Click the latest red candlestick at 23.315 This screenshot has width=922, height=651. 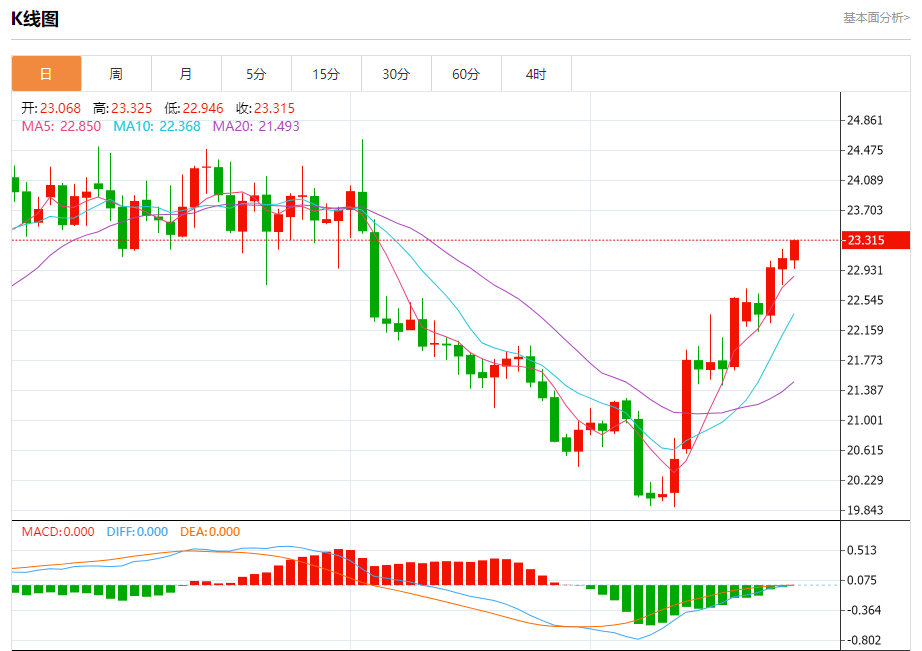point(794,250)
